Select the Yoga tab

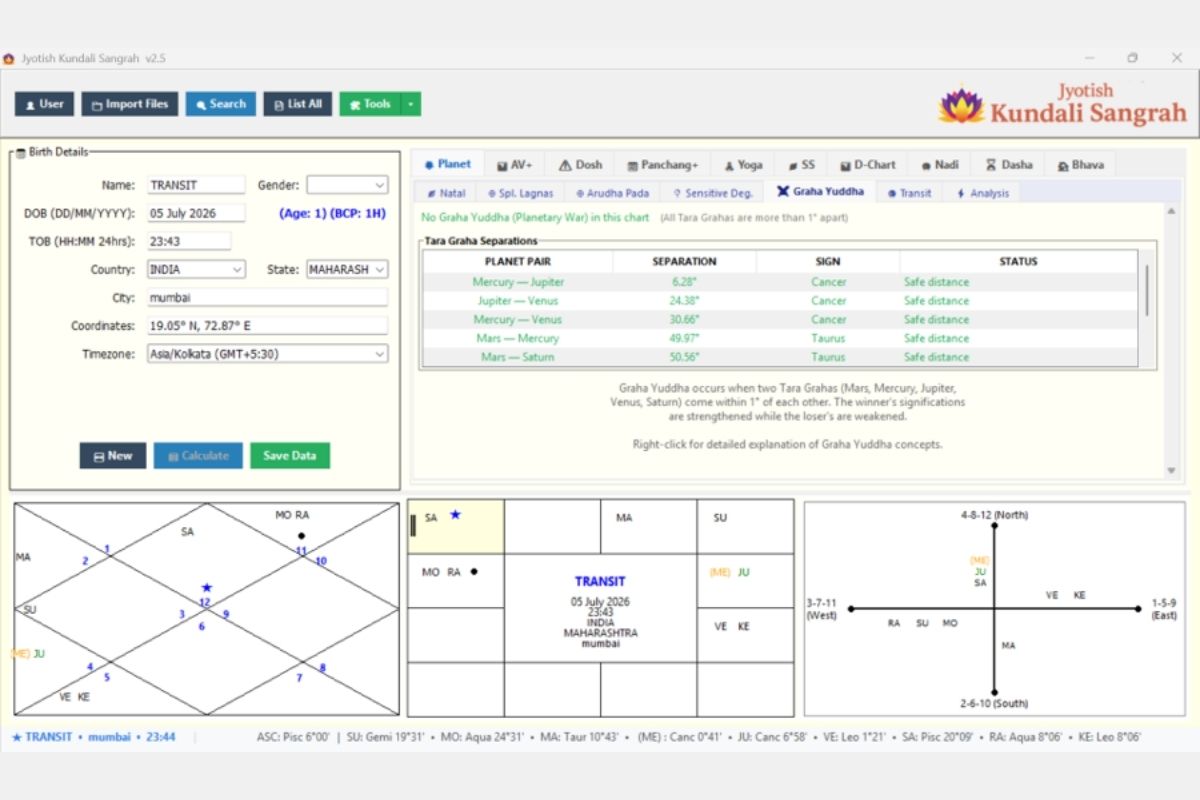(x=743, y=165)
